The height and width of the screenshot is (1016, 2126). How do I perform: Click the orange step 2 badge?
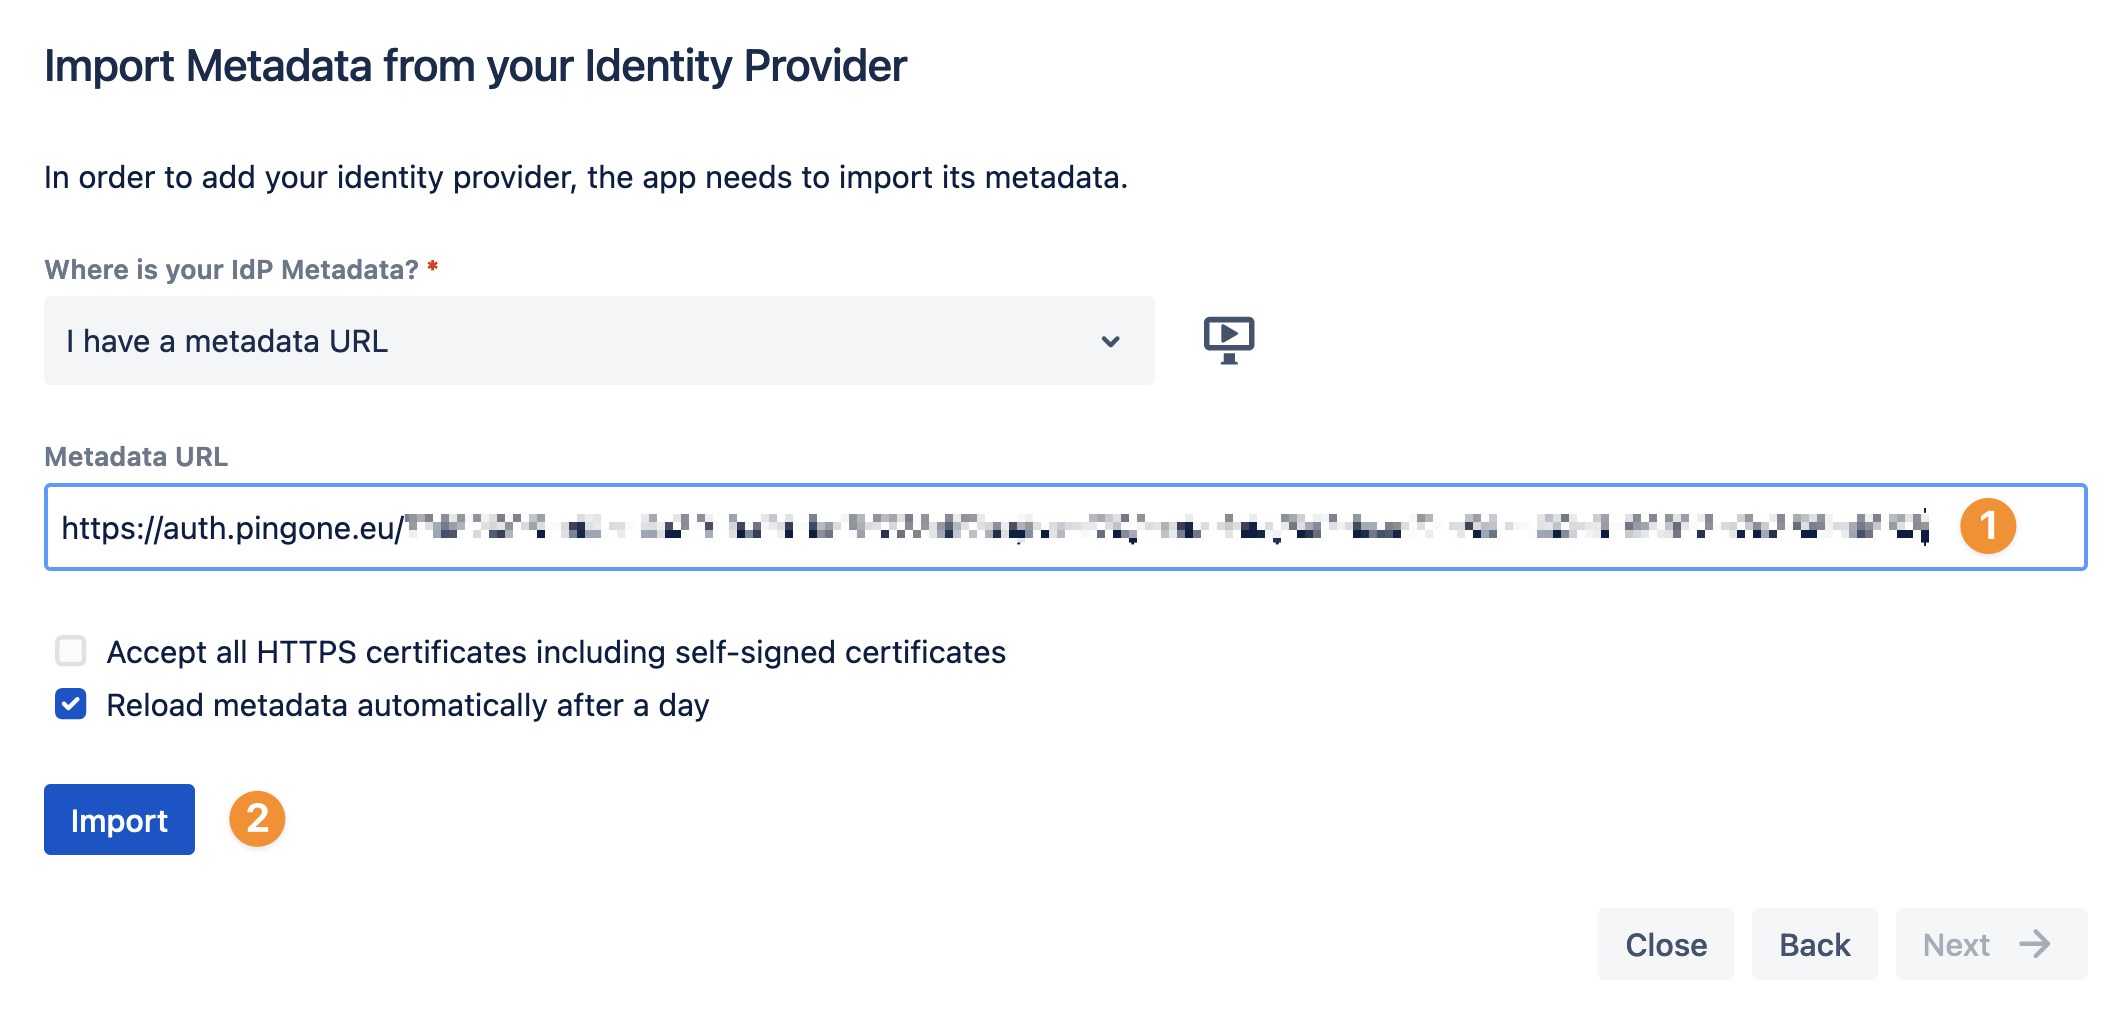pos(257,819)
